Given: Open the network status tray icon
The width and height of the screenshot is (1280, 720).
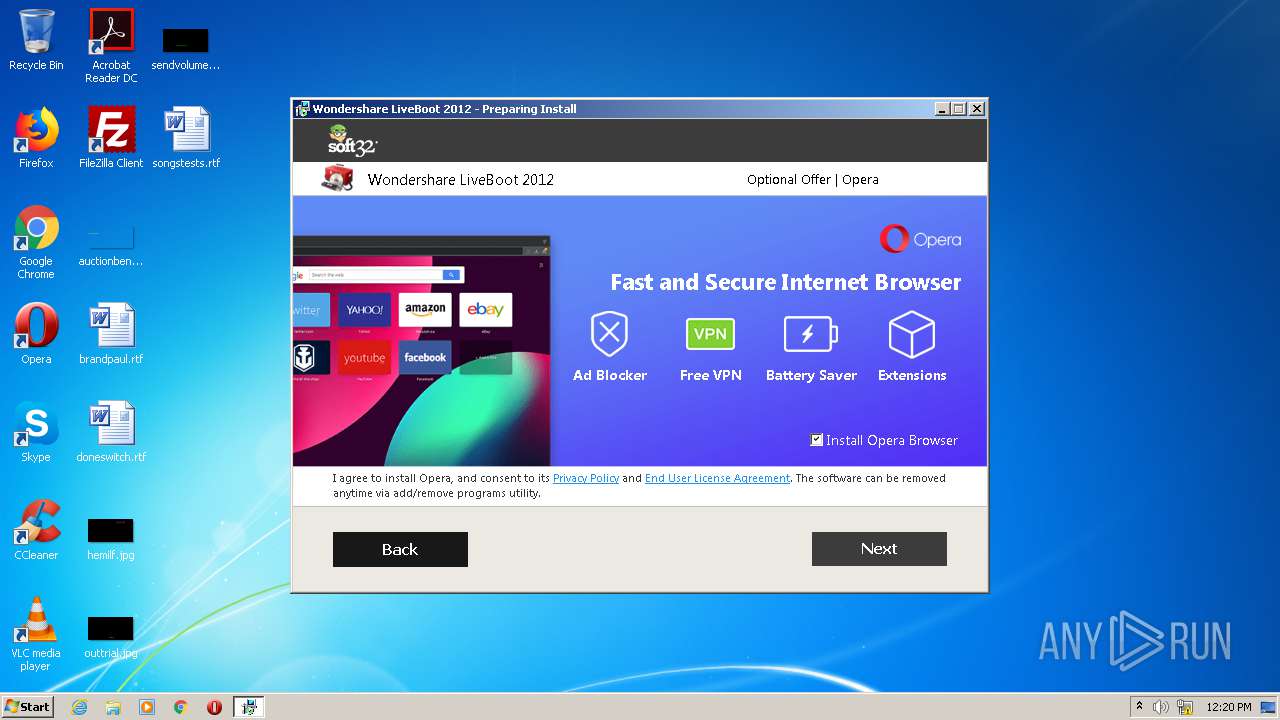Looking at the screenshot, I should pyautogui.click(x=1185, y=707).
